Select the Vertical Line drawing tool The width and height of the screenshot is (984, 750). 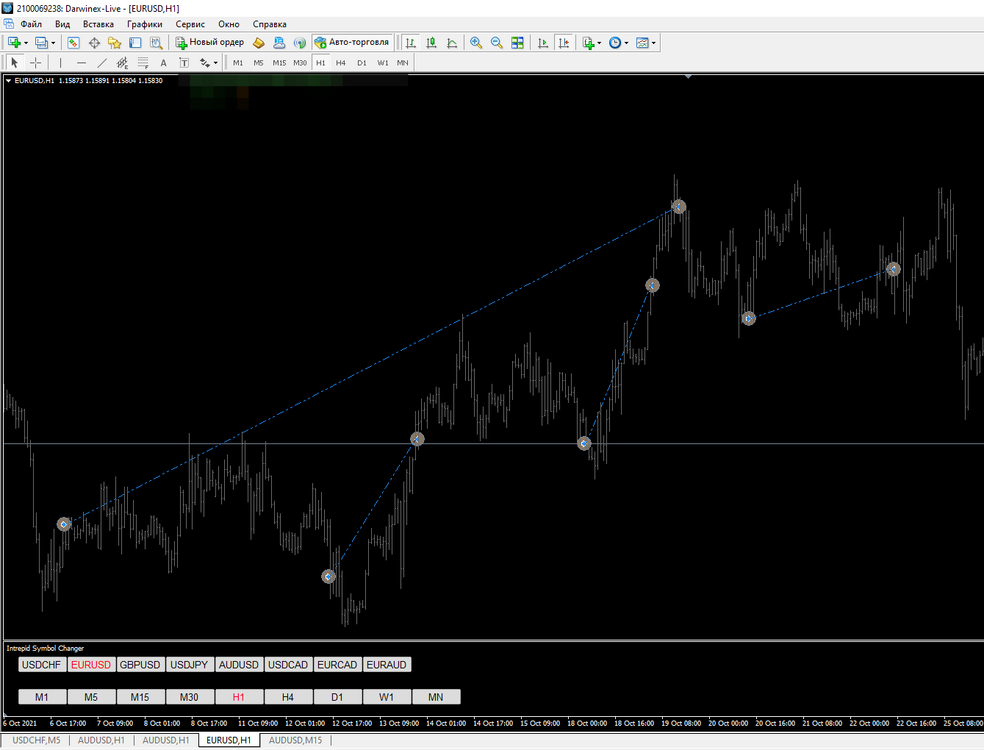60,63
